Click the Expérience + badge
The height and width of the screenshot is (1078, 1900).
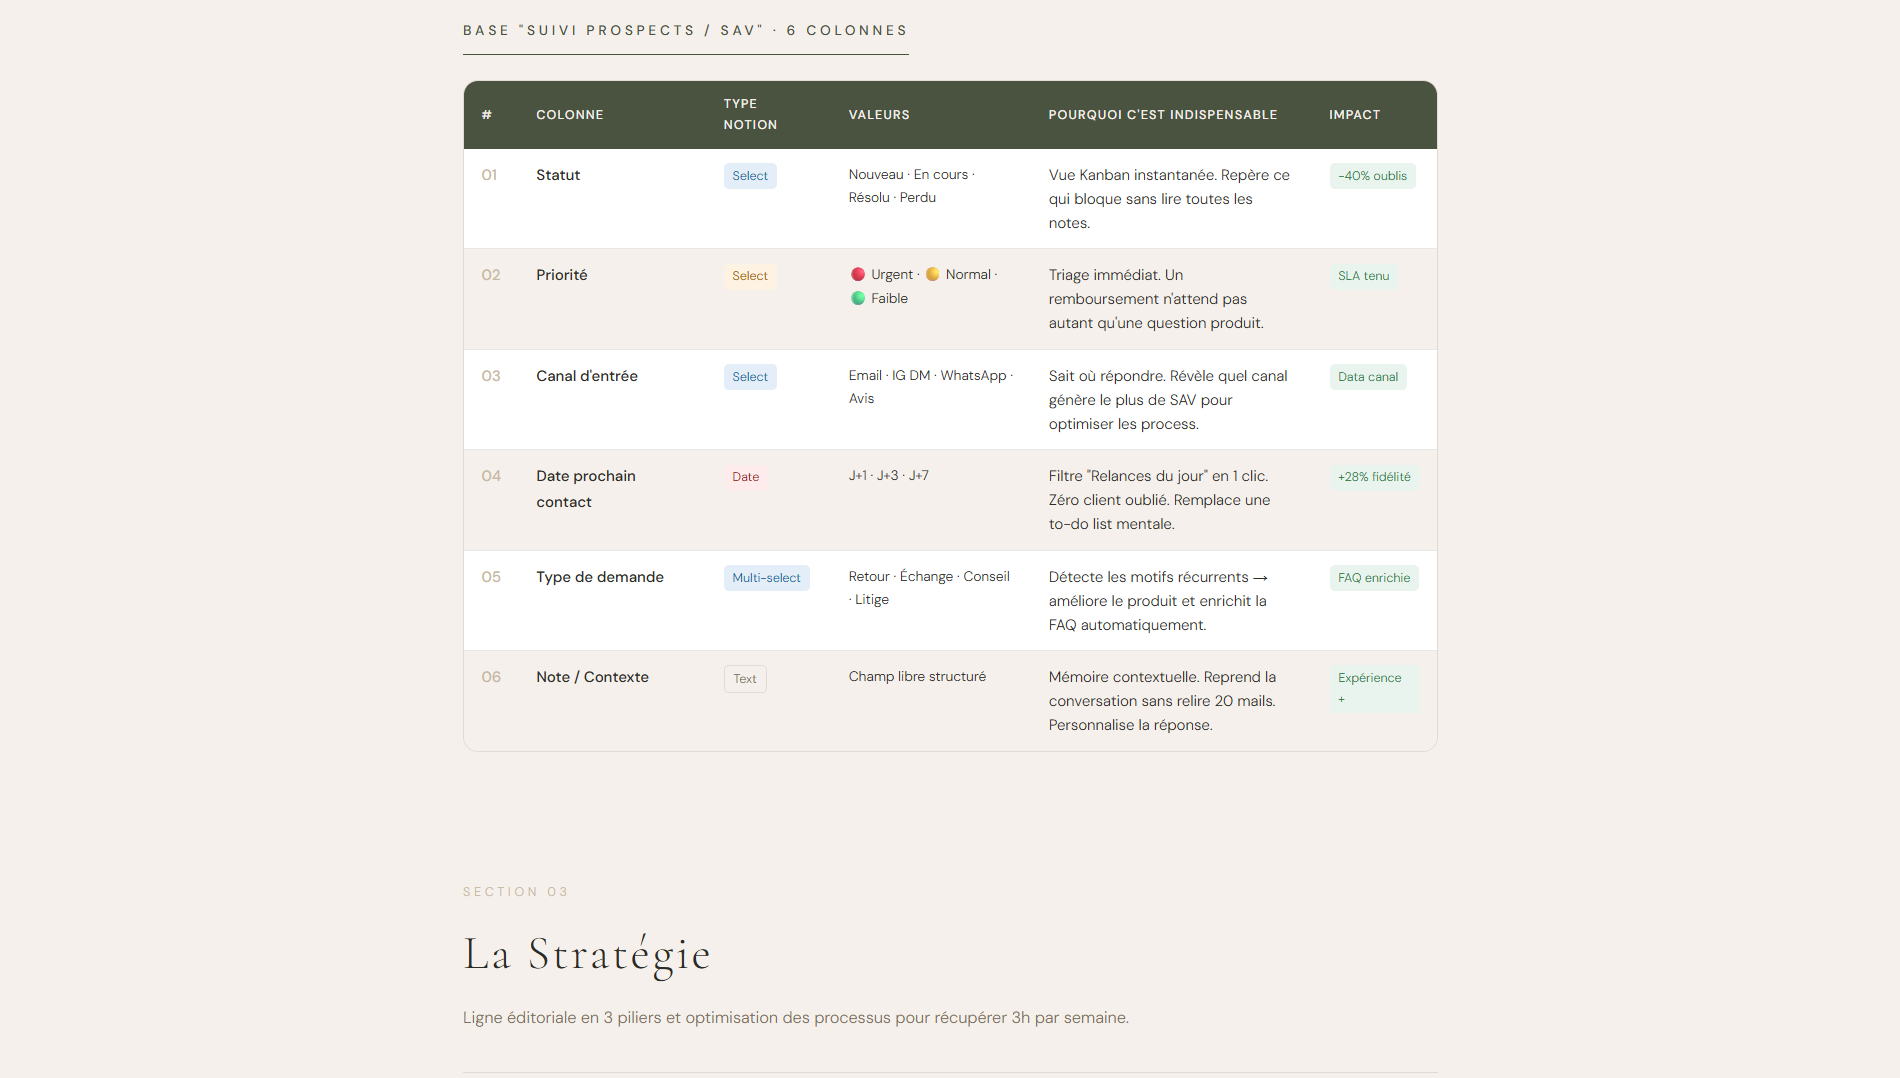[x=1374, y=689]
